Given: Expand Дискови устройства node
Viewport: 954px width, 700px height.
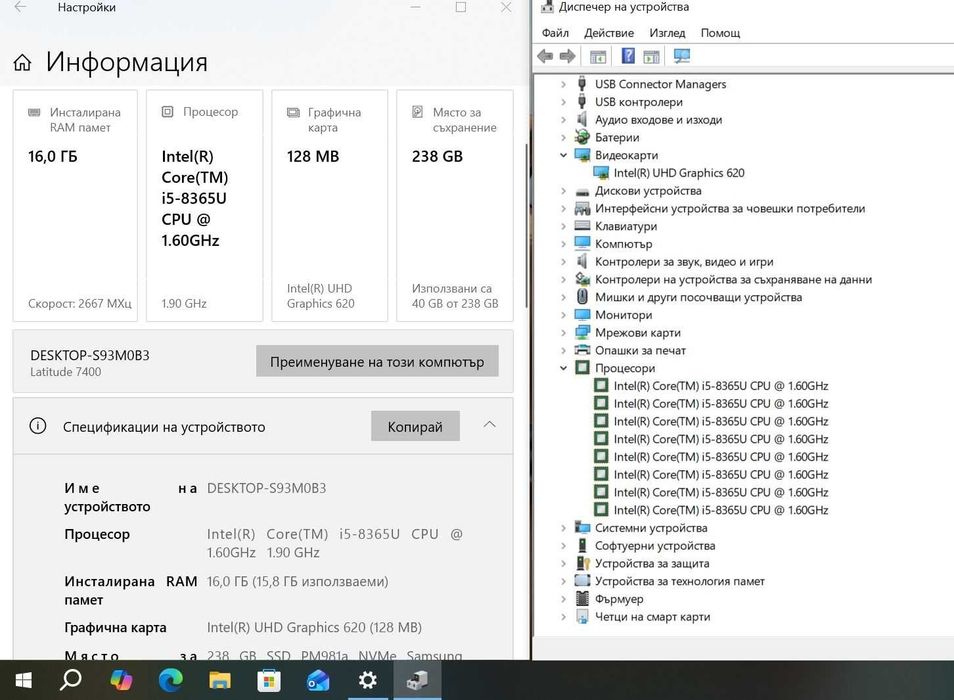Looking at the screenshot, I should (563, 191).
